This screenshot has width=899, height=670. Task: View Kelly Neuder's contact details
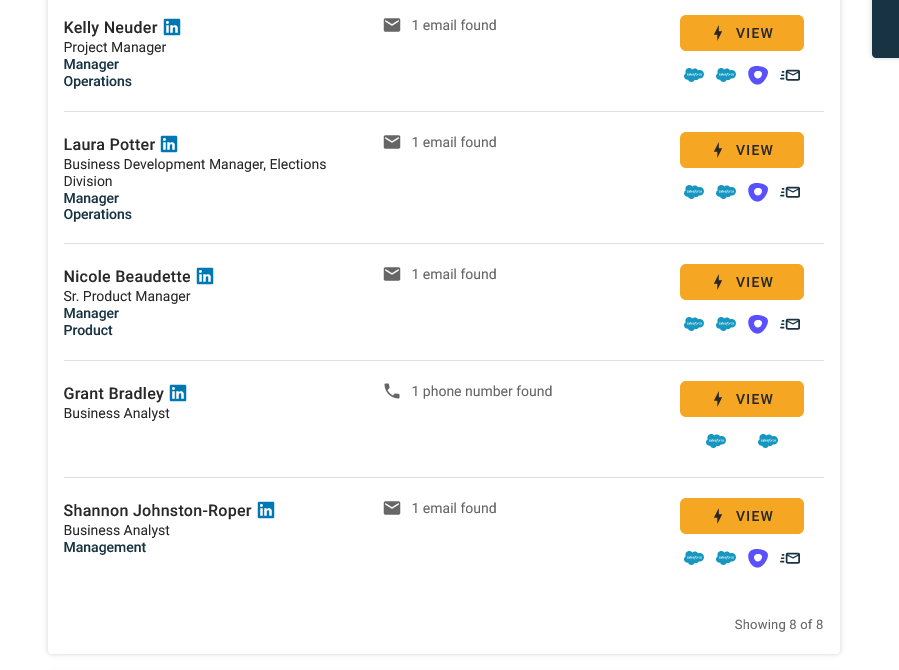[742, 33]
